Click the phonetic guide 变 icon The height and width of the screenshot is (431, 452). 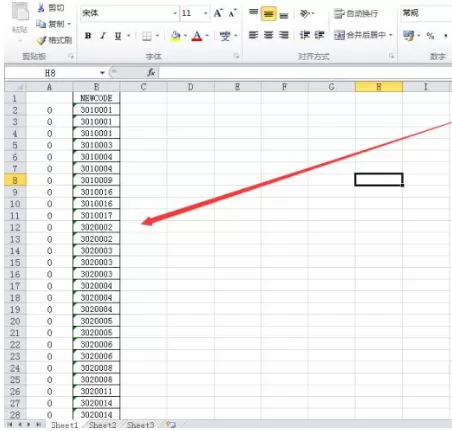pos(225,36)
